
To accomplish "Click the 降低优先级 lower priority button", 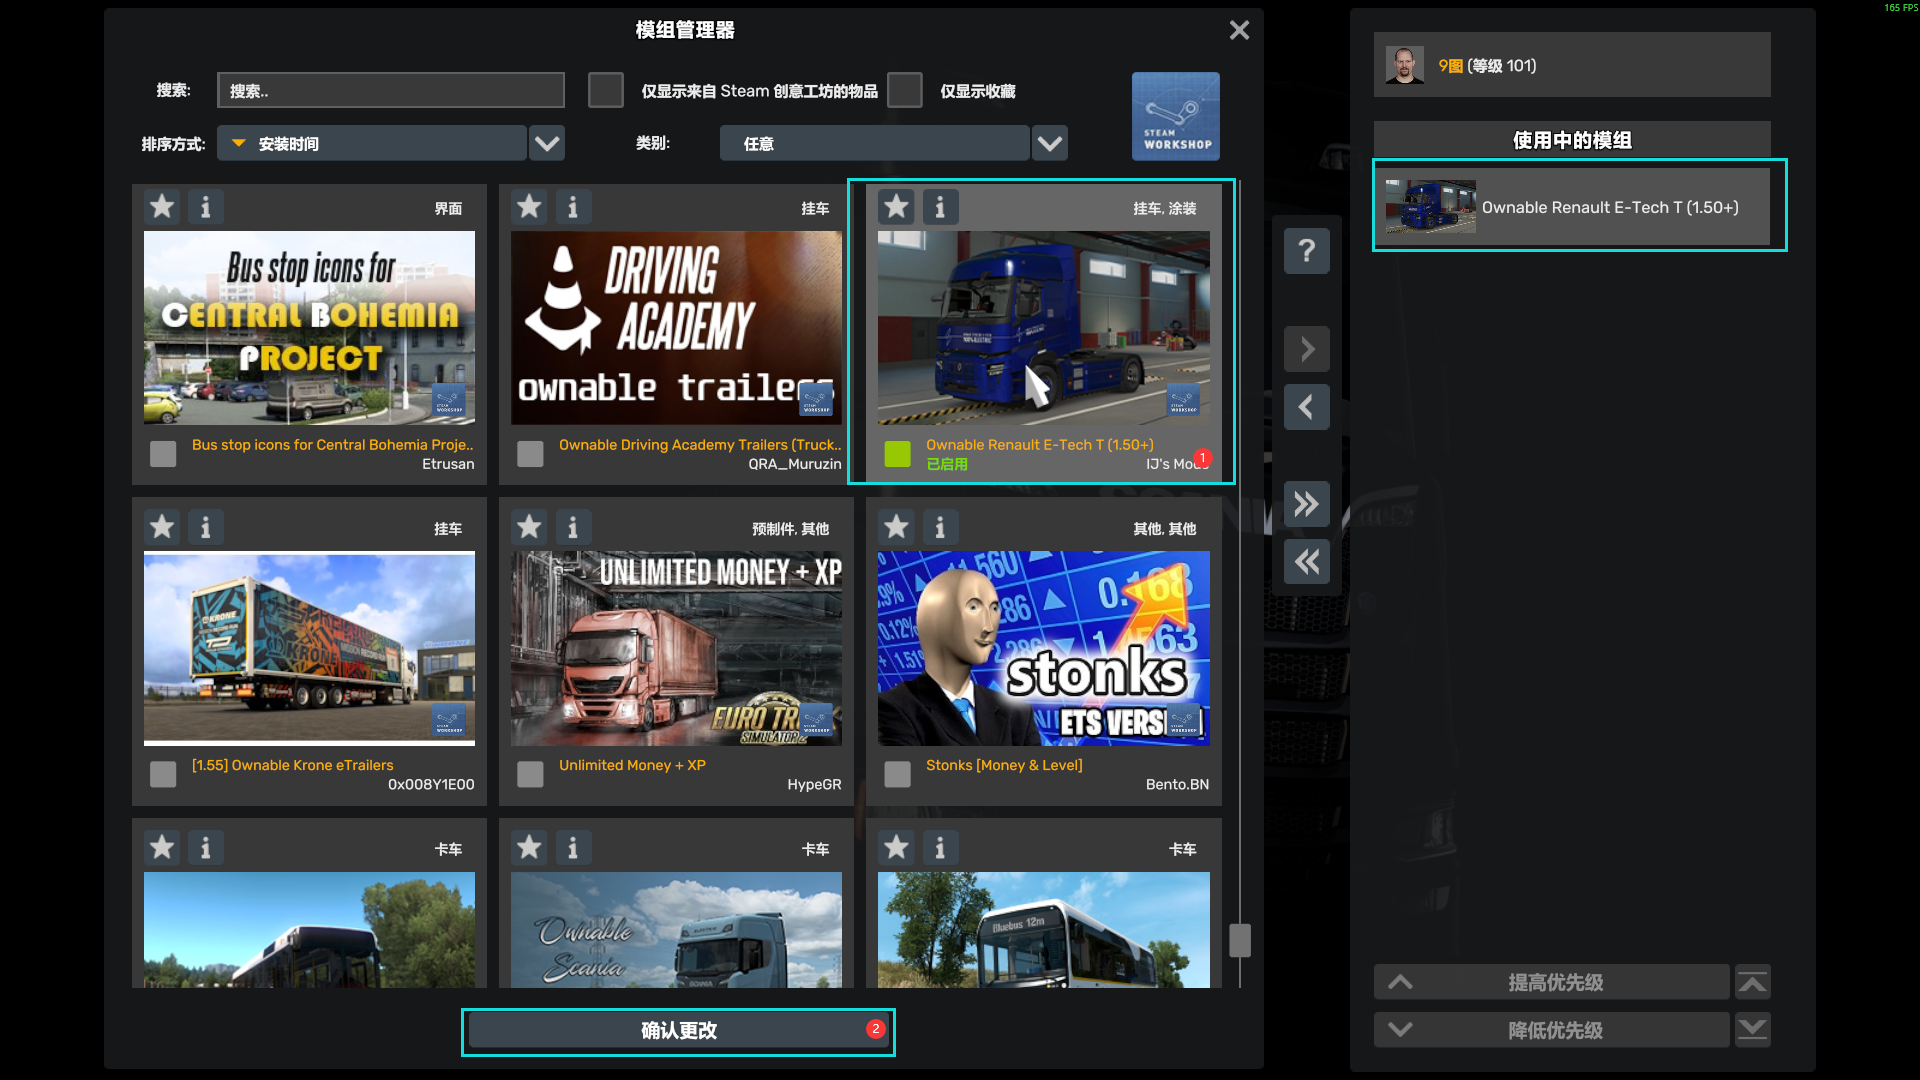I will tap(1552, 1029).
